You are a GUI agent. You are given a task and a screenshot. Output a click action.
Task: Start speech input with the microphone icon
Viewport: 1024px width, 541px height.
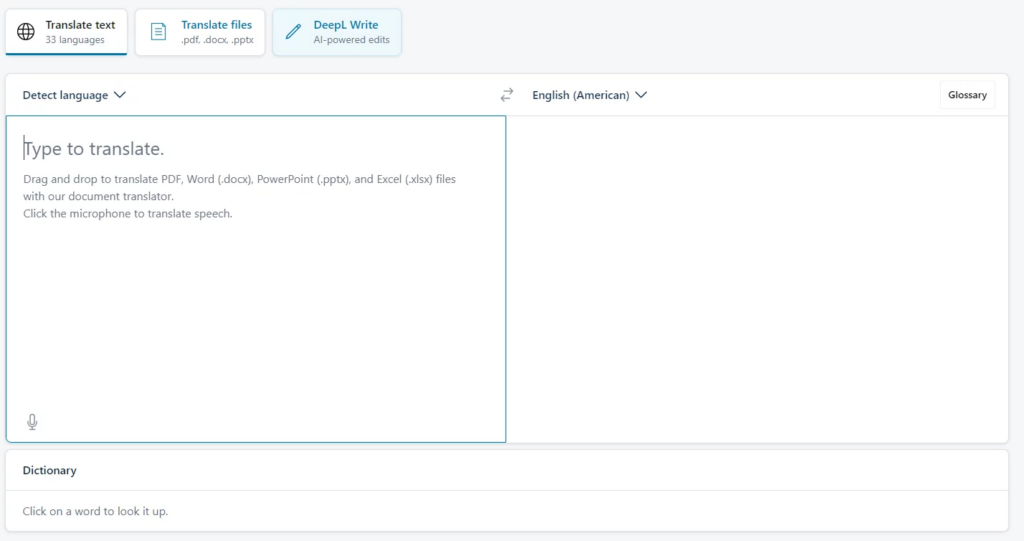click(32, 422)
